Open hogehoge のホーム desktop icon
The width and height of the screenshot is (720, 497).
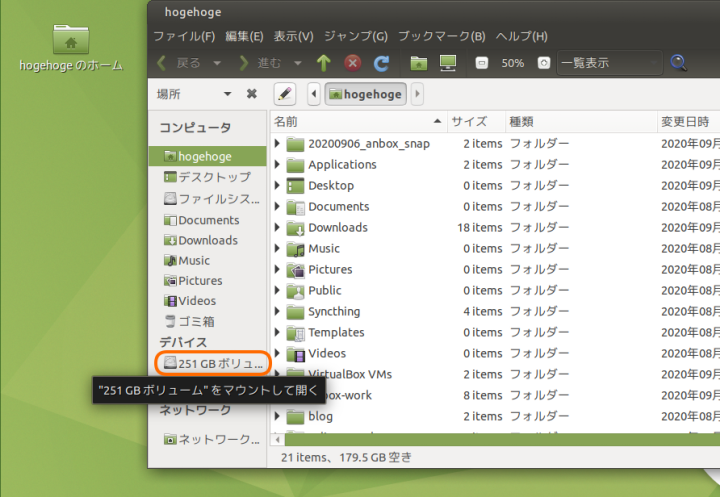pos(70,47)
